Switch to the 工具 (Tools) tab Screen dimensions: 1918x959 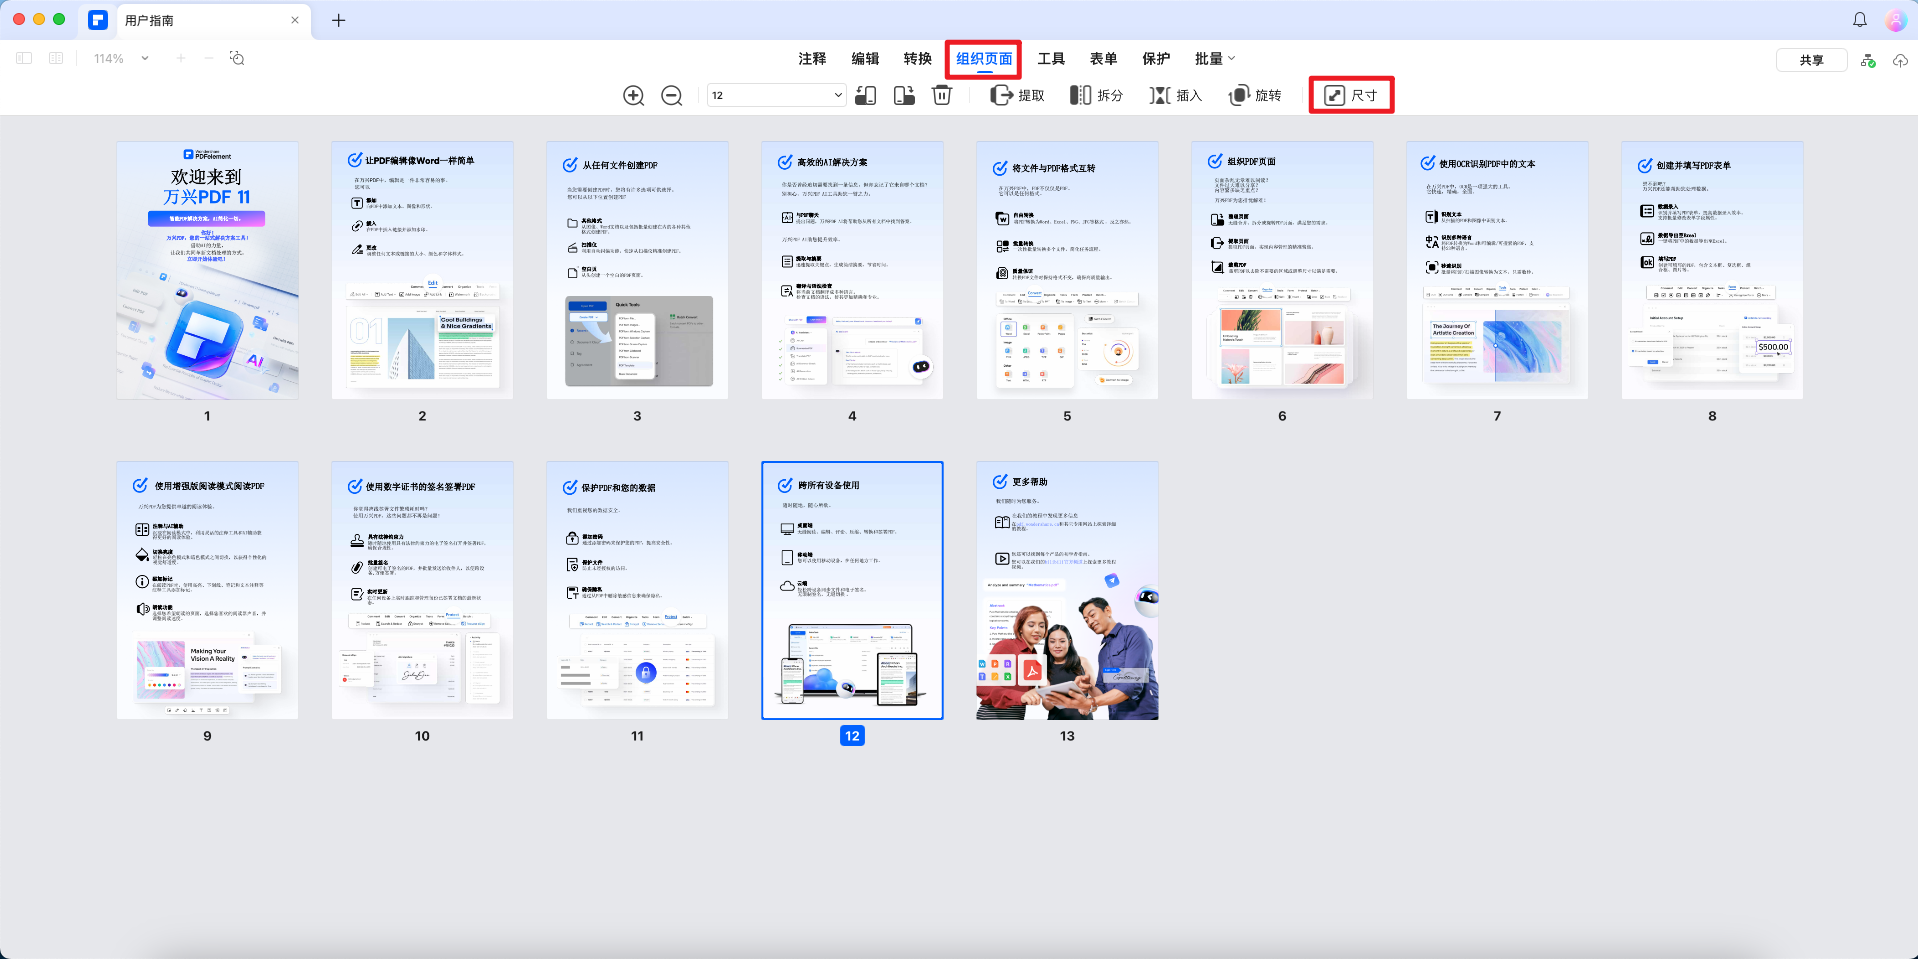1051,58
